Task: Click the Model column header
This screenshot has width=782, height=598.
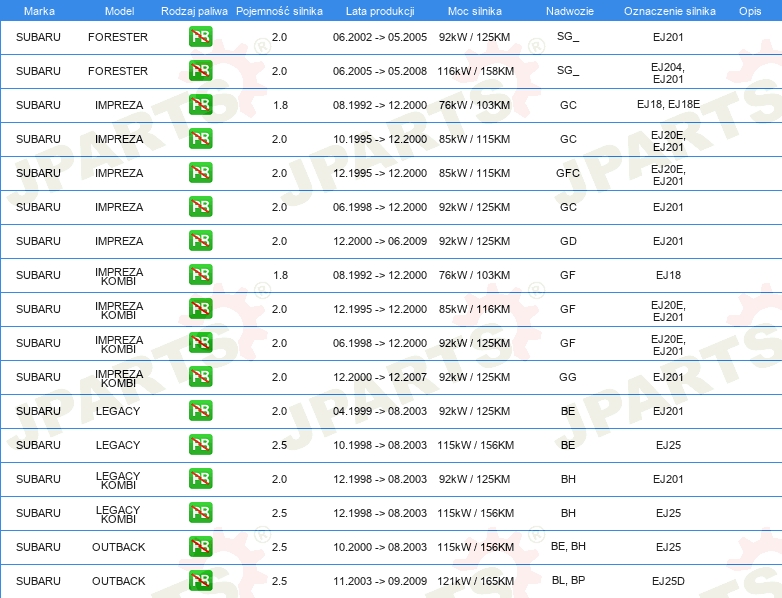Action: pos(119,11)
